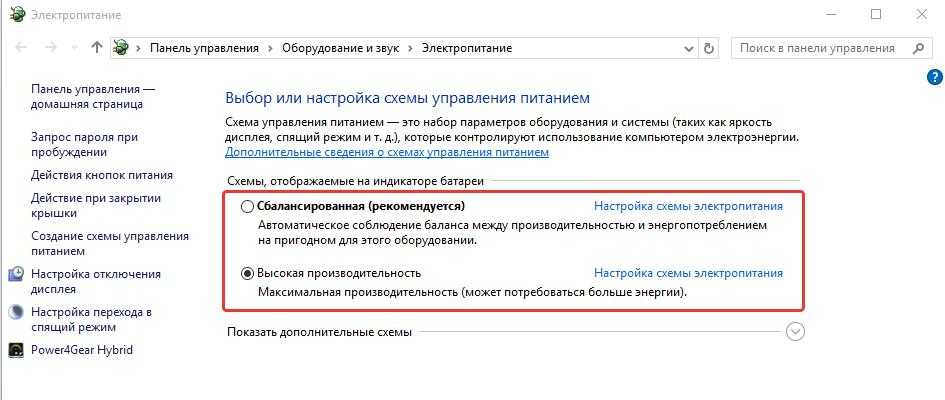This screenshot has width=945, height=400.
Task: Open help with the blue question icon
Action: 935,77
